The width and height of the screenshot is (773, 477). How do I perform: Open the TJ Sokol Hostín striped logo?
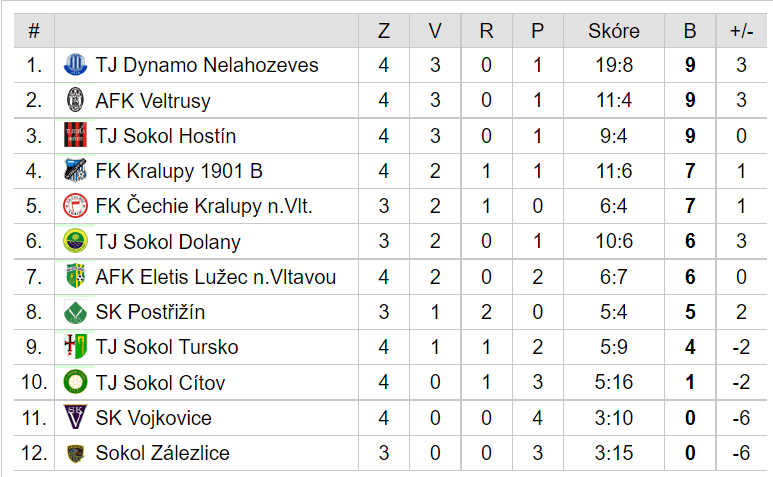click(x=75, y=136)
